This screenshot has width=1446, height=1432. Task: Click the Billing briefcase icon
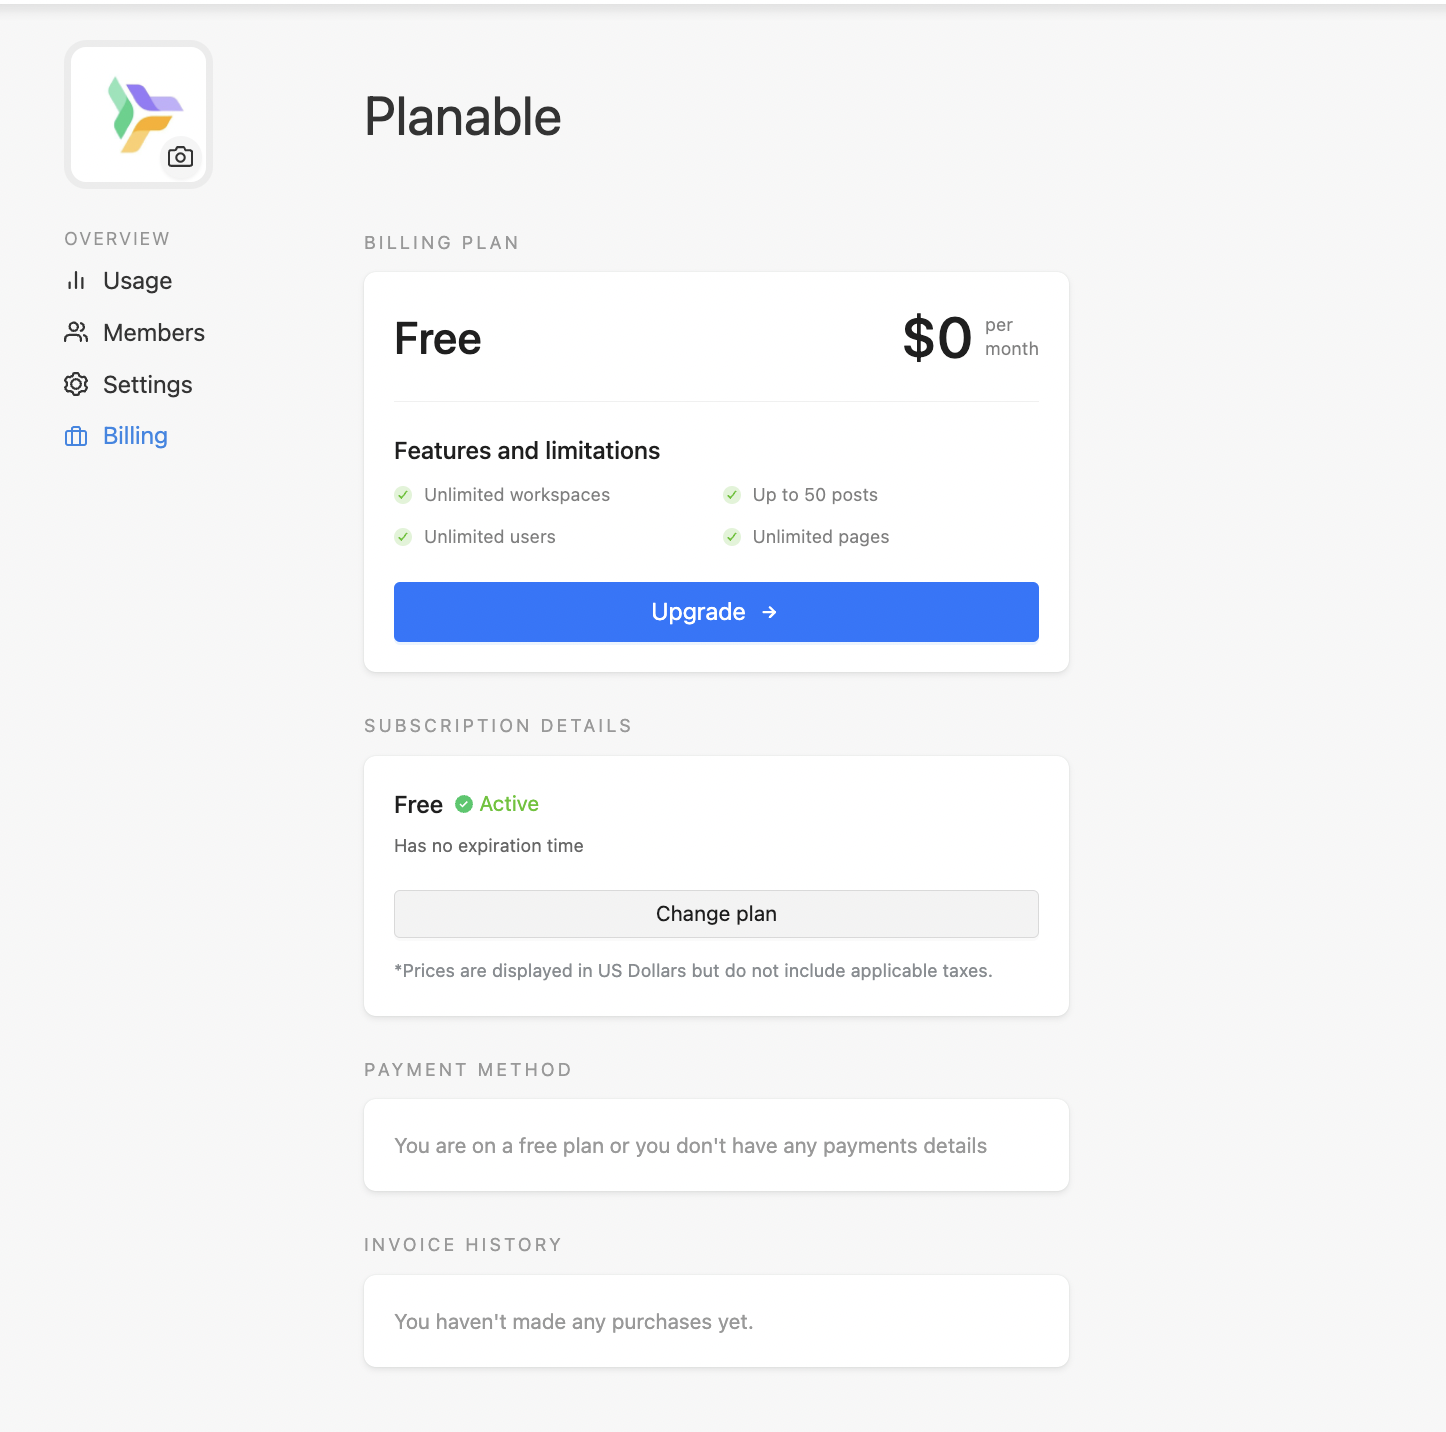(x=76, y=437)
